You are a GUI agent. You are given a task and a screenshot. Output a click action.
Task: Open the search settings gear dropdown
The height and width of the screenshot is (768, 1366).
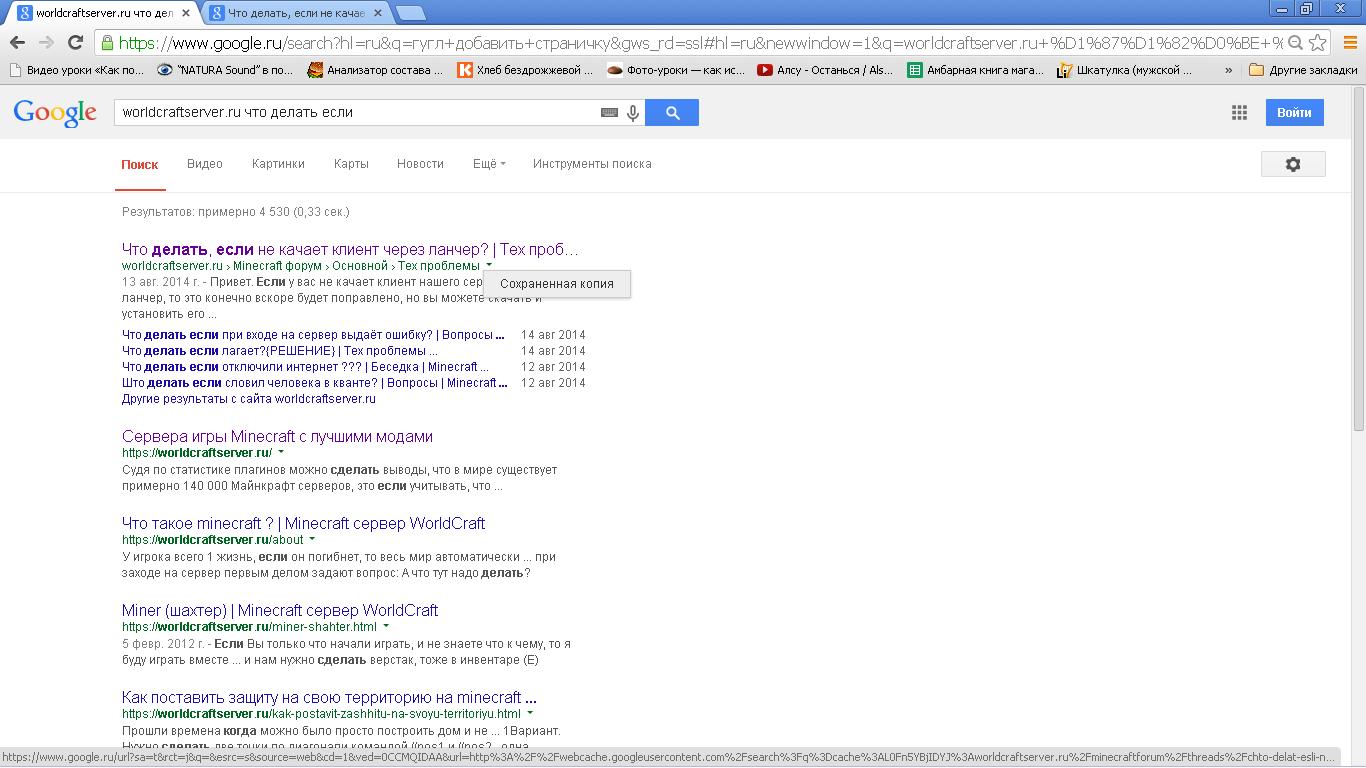coord(1293,164)
